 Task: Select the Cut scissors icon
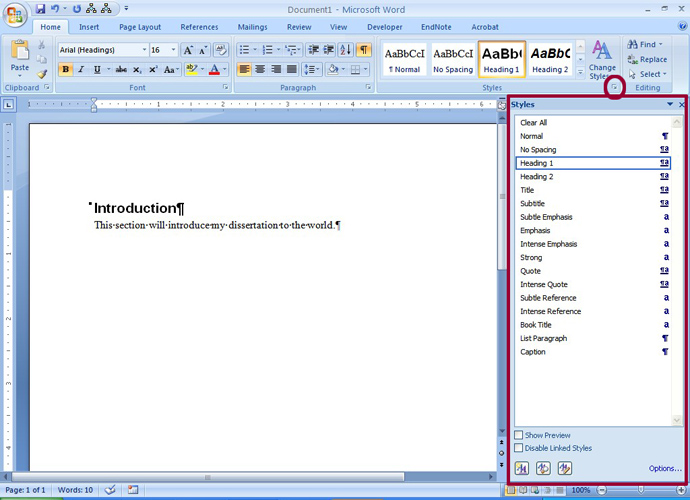click(41, 45)
